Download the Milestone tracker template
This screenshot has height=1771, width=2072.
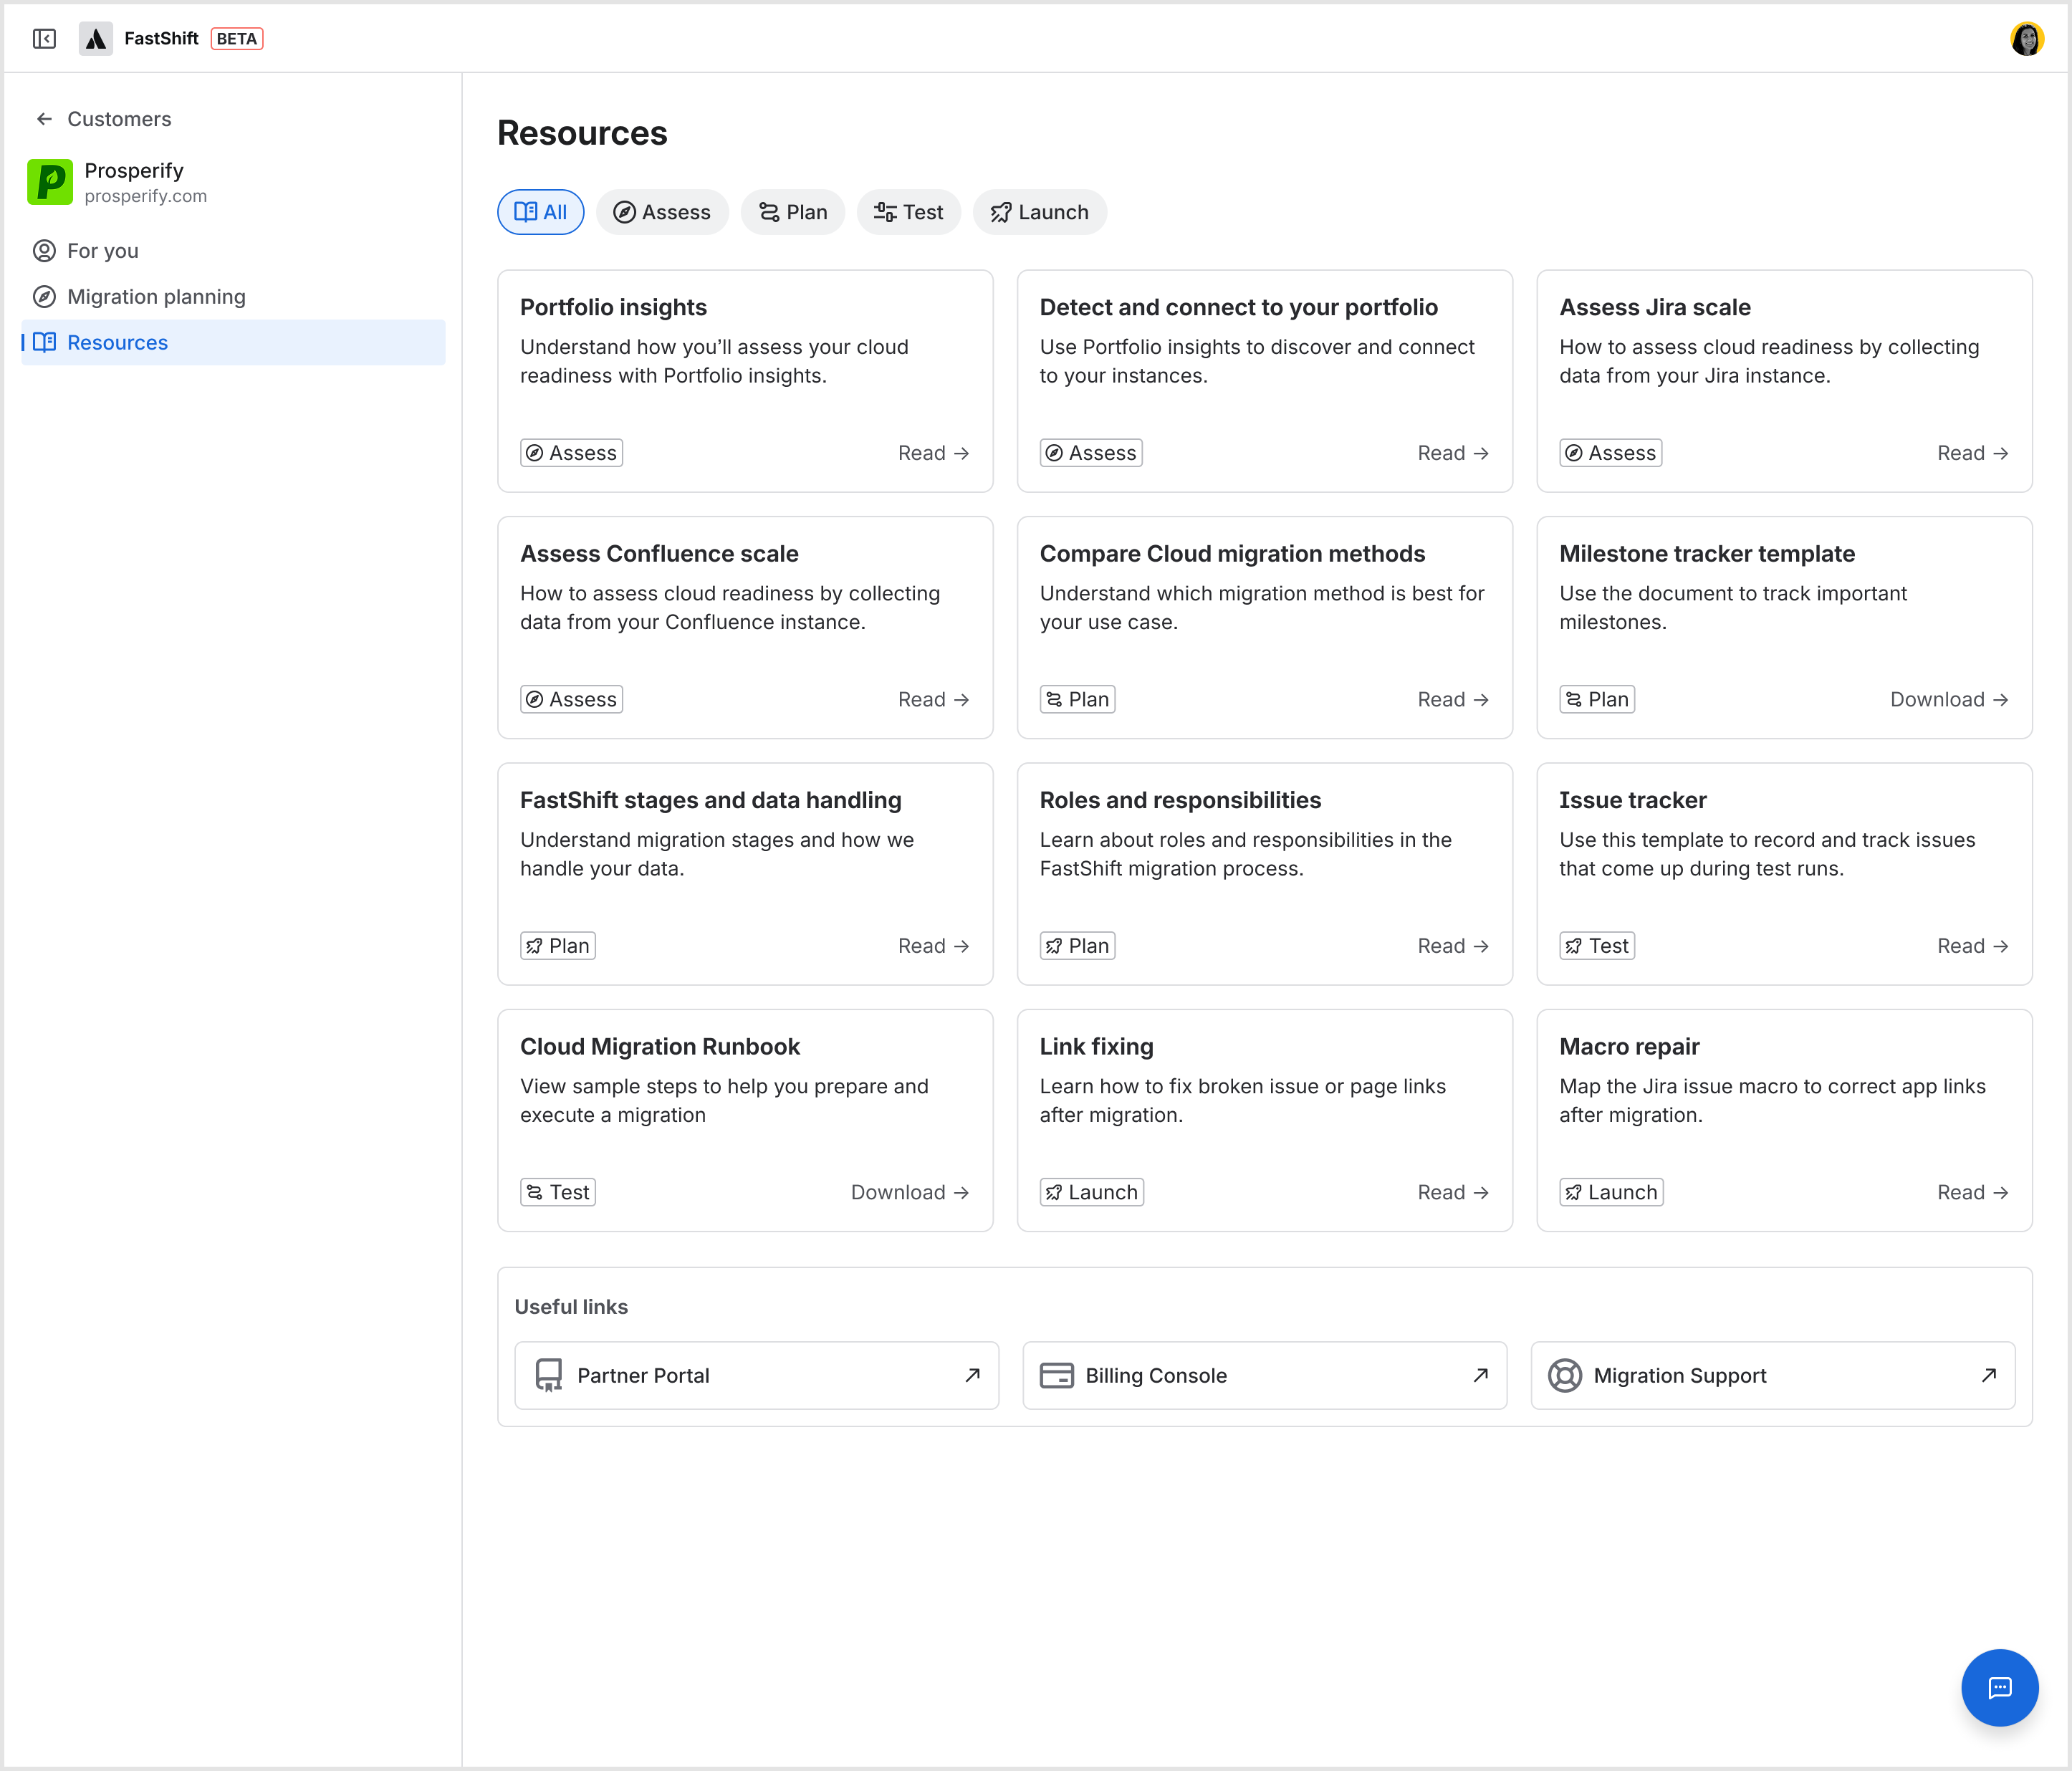[1948, 699]
